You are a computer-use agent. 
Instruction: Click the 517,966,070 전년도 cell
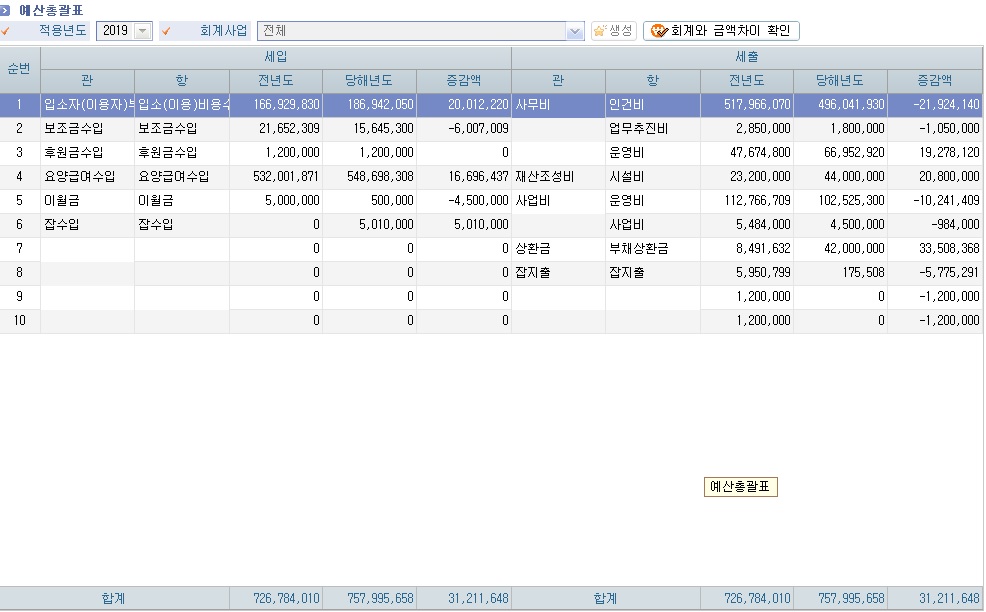point(747,105)
